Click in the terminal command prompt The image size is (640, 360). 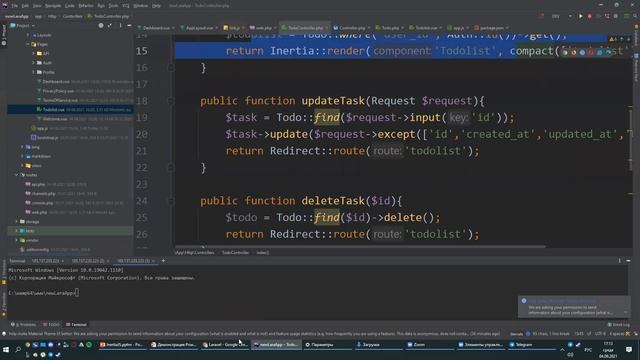click(x=77, y=293)
